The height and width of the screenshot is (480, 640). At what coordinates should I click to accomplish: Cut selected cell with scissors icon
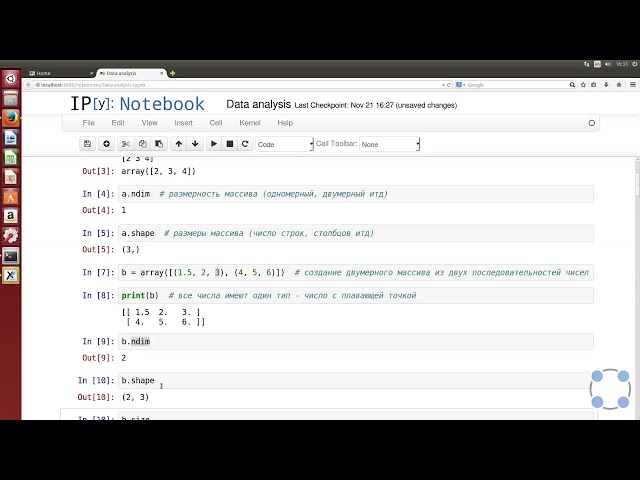coord(126,144)
